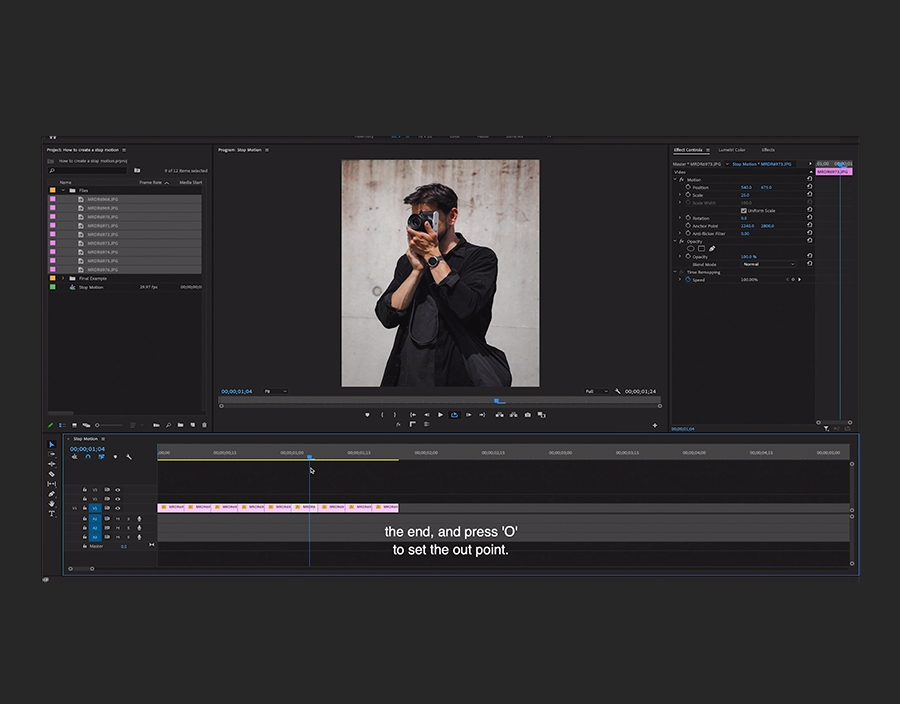Open the program monitor Fit zoom dropdown
The image size is (900, 704).
tap(276, 391)
